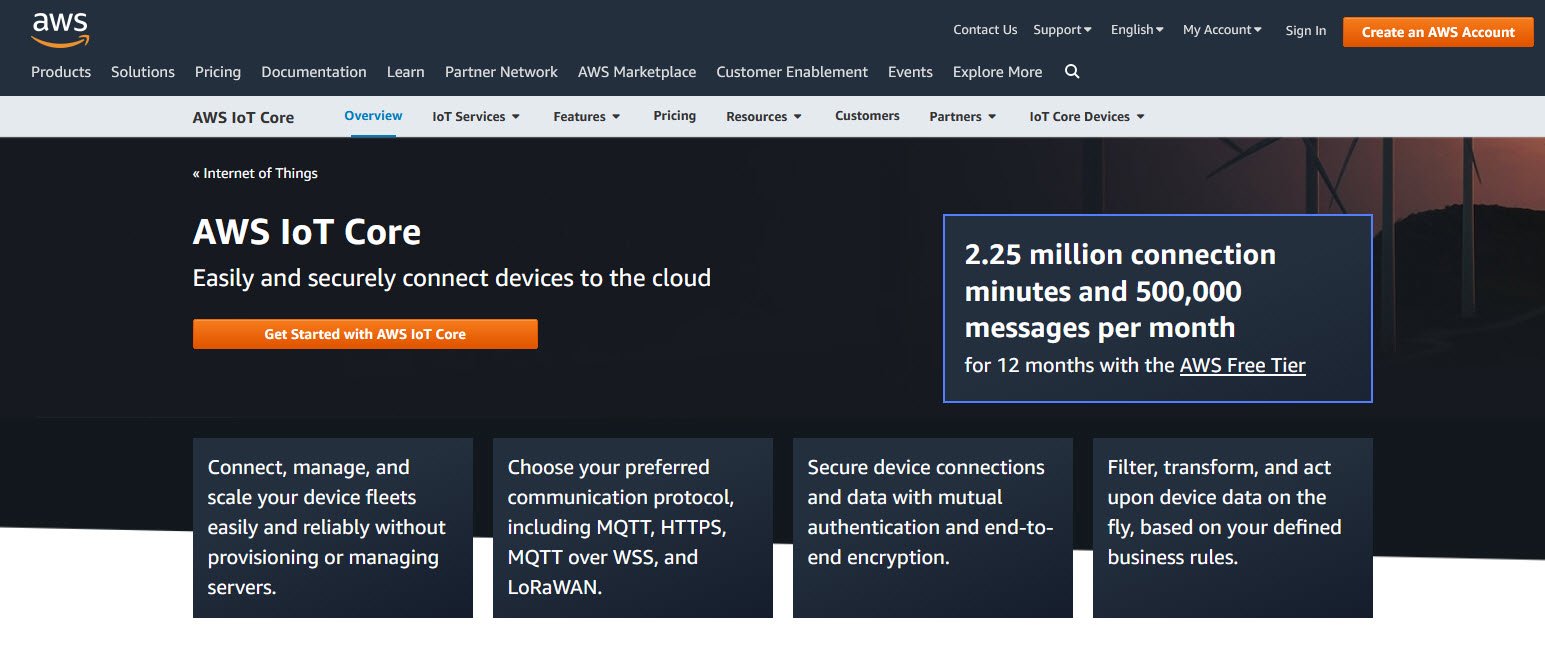The width and height of the screenshot is (1545, 645).
Task: Open Customer Enablement menu
Action: pyautogui.click(x=792, y=72)
